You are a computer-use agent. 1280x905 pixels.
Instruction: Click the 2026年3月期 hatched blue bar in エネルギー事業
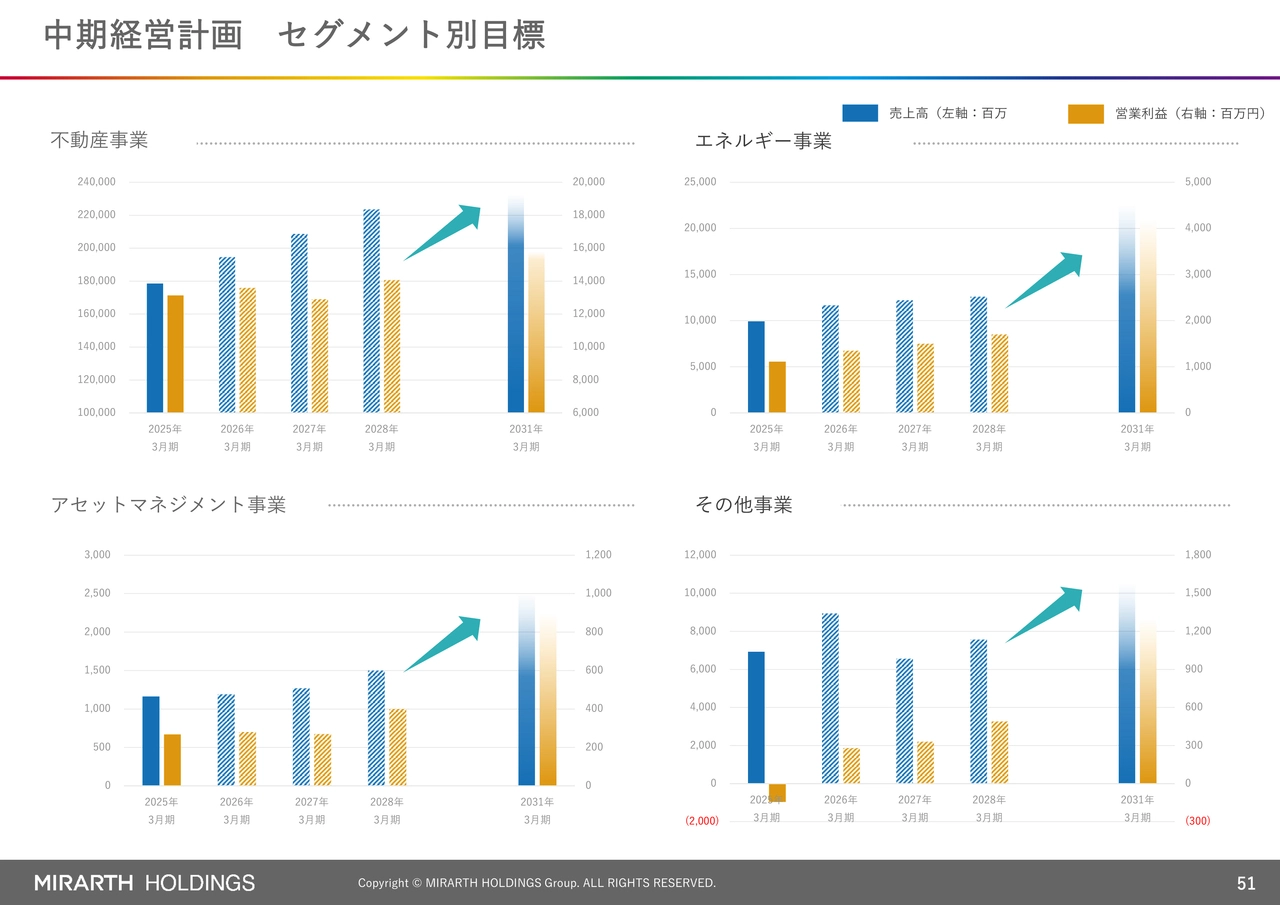click(830, 359)
